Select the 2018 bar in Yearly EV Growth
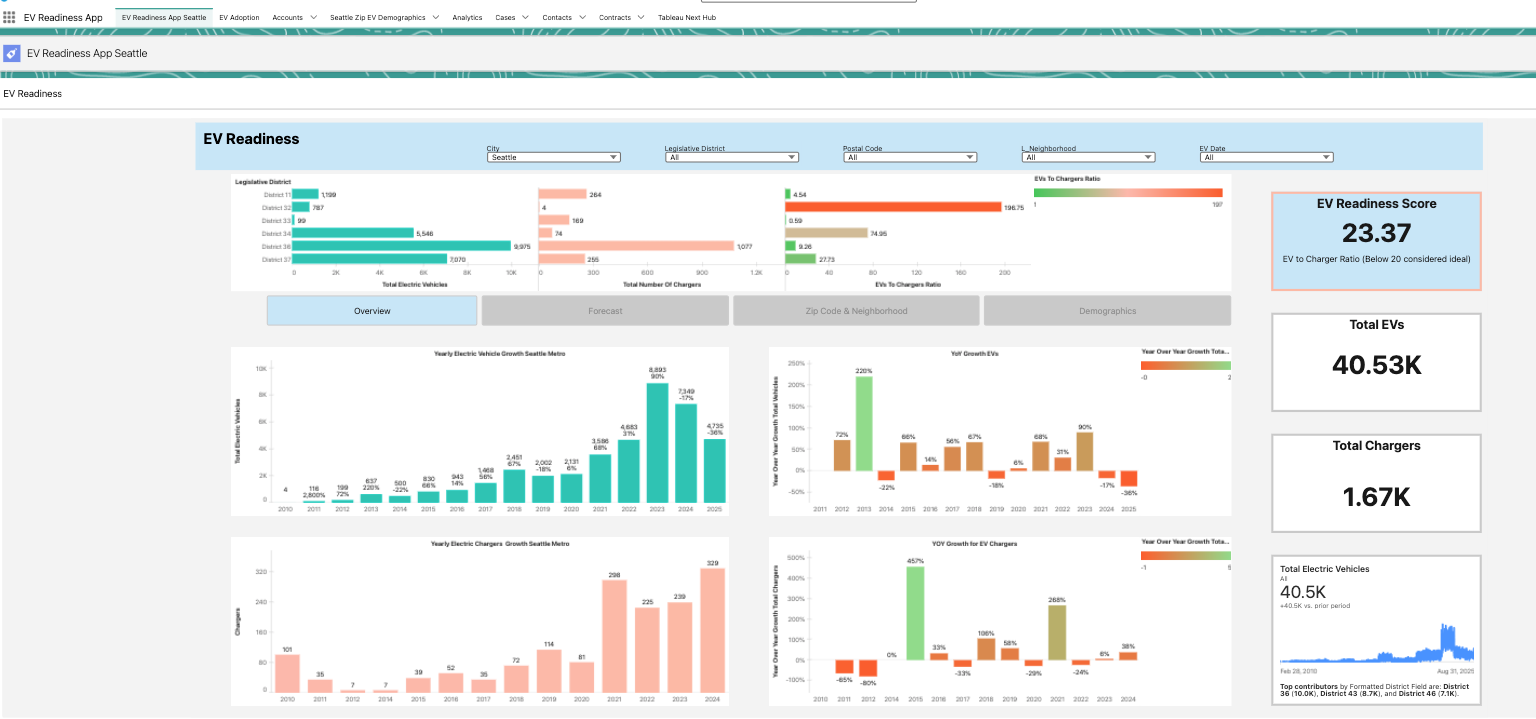The image size is (1536, 719). (514, 486)
